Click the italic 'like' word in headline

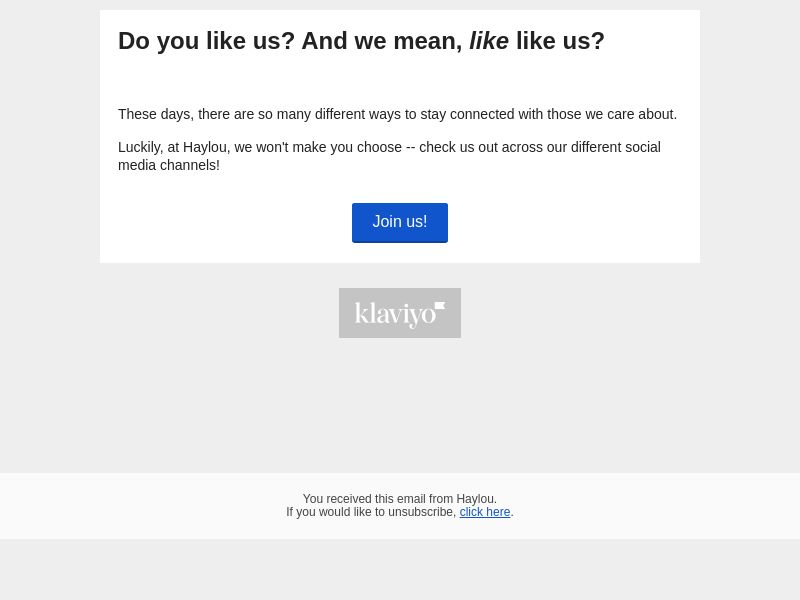click(x=489, y=41)
